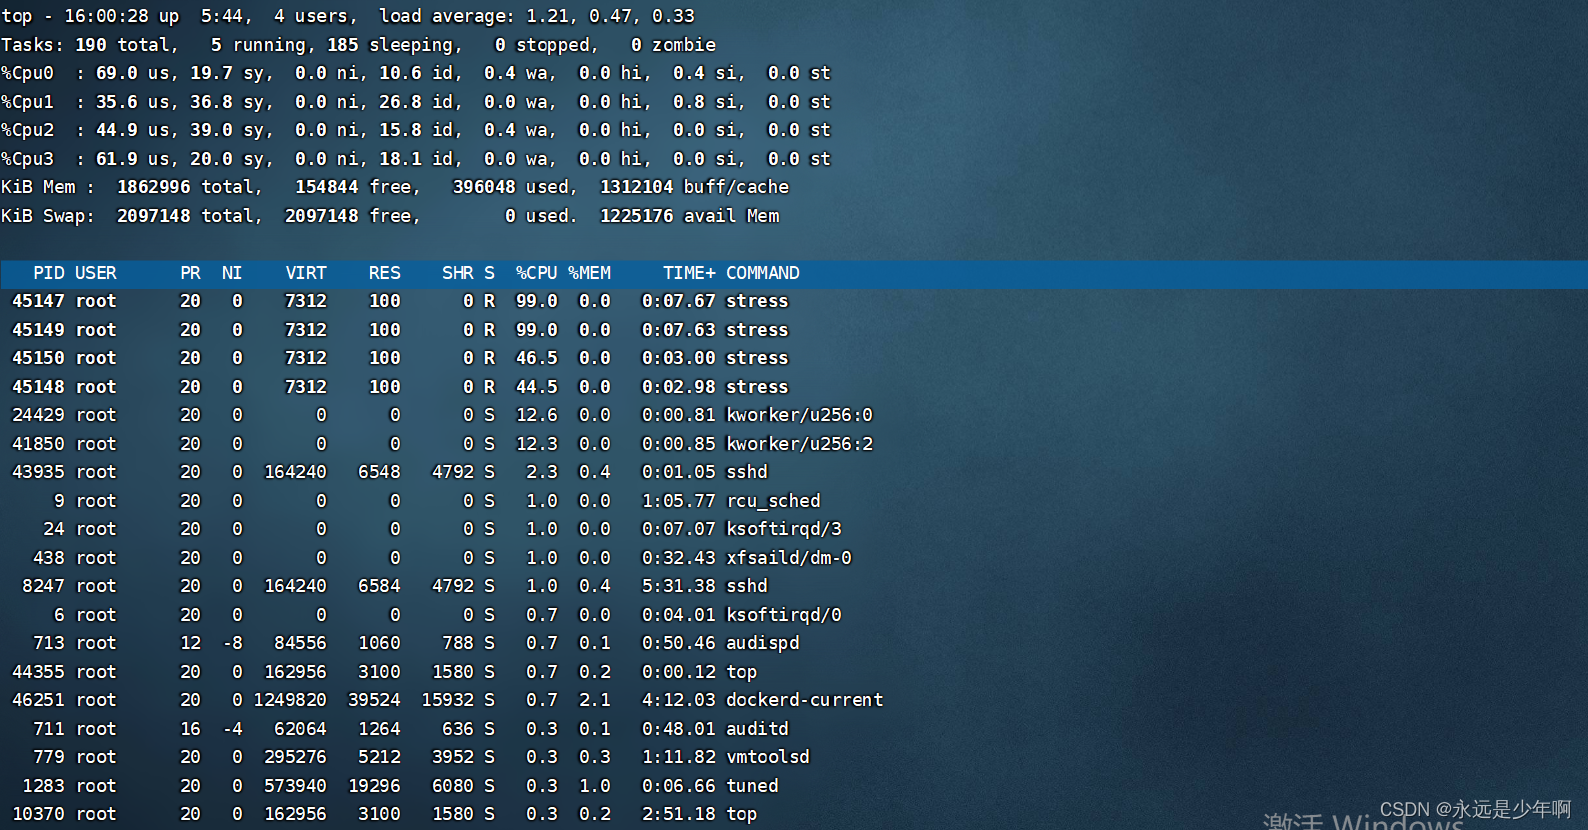Select tuned command text
This screenshot has height=830, width=1588.
(x=753, y=786)
